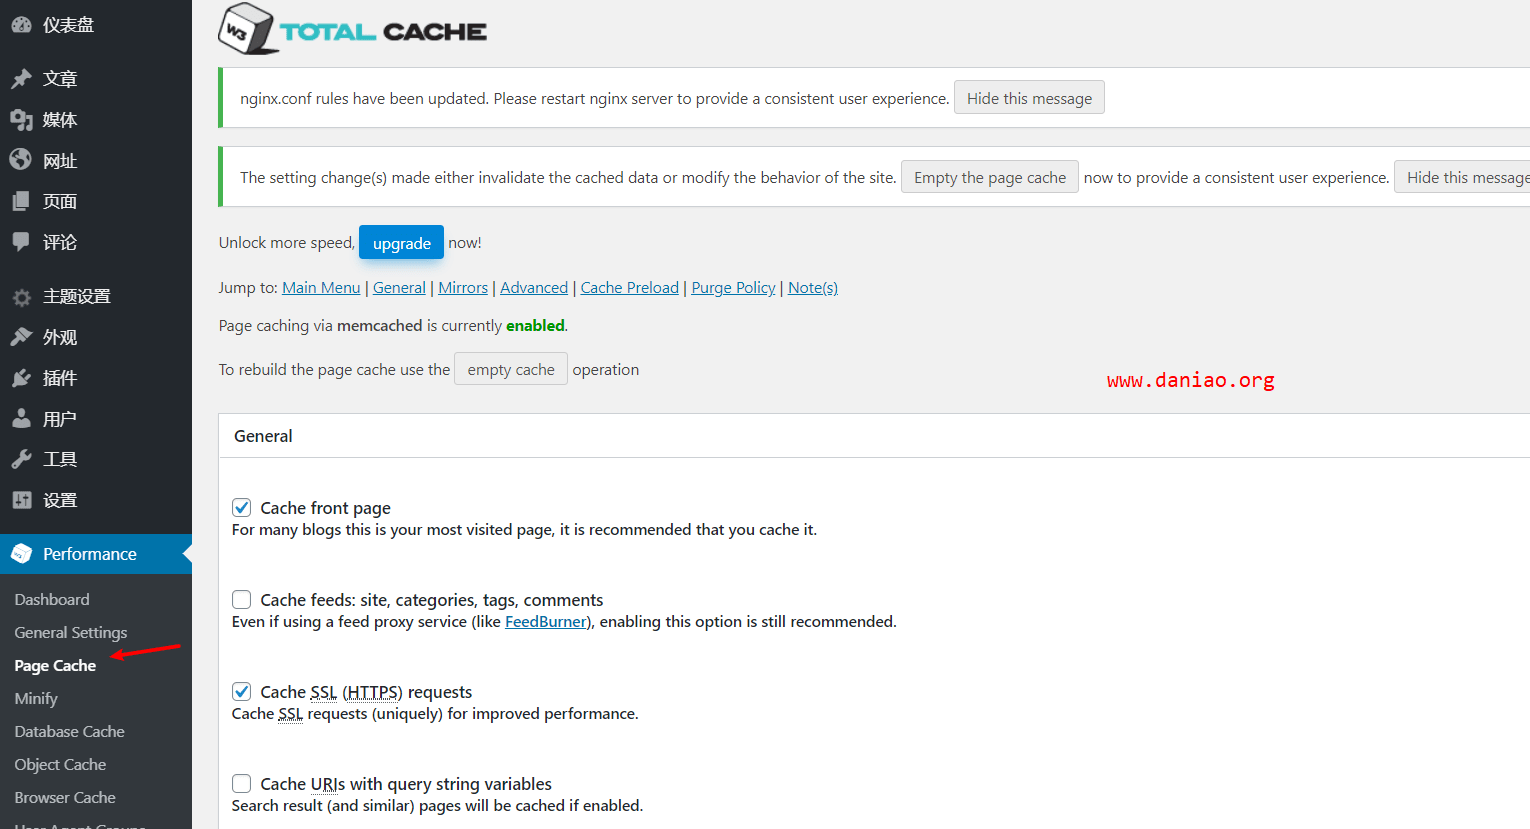Click the plug icon beside 插件

pyautogui.click(x=21, y=378)
